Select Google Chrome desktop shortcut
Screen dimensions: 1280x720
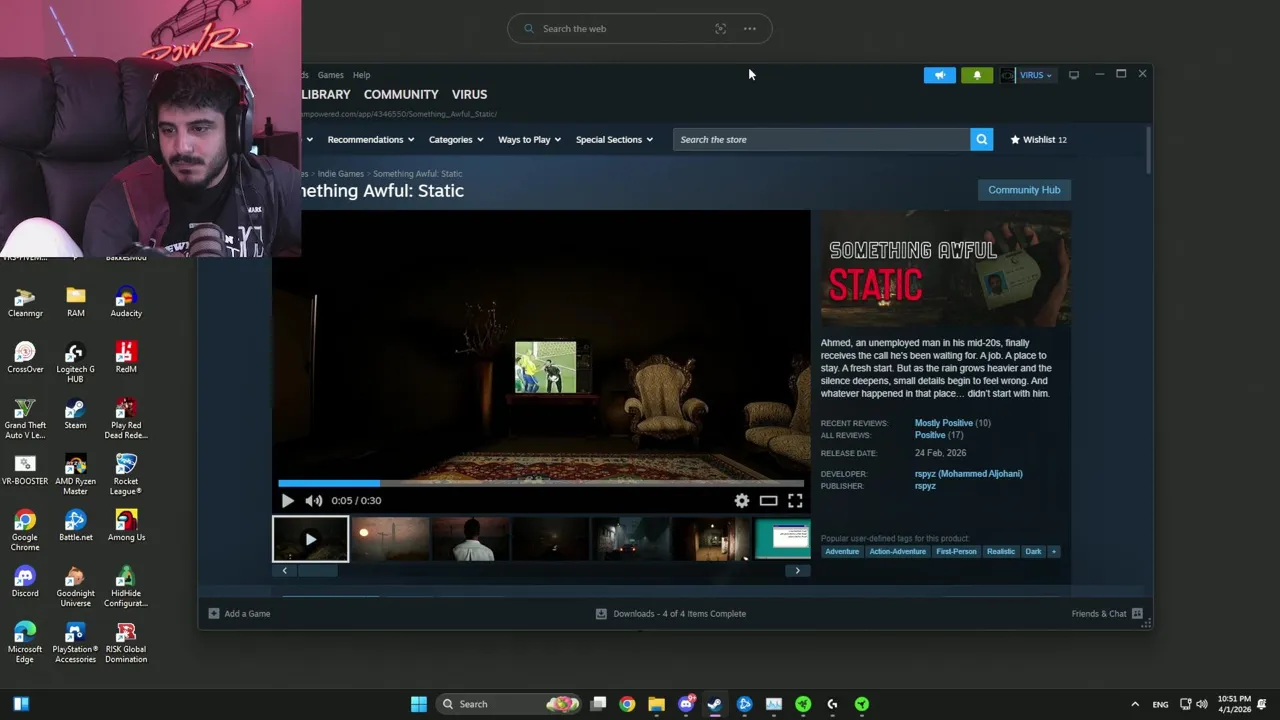click(25, 530)
